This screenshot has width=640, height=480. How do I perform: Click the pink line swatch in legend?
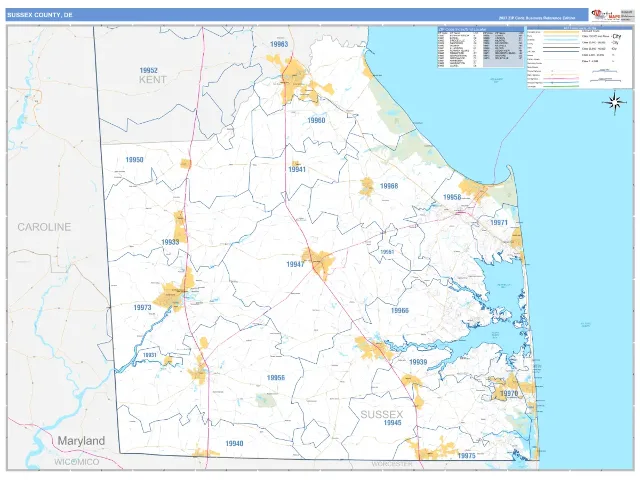point(561,78)
